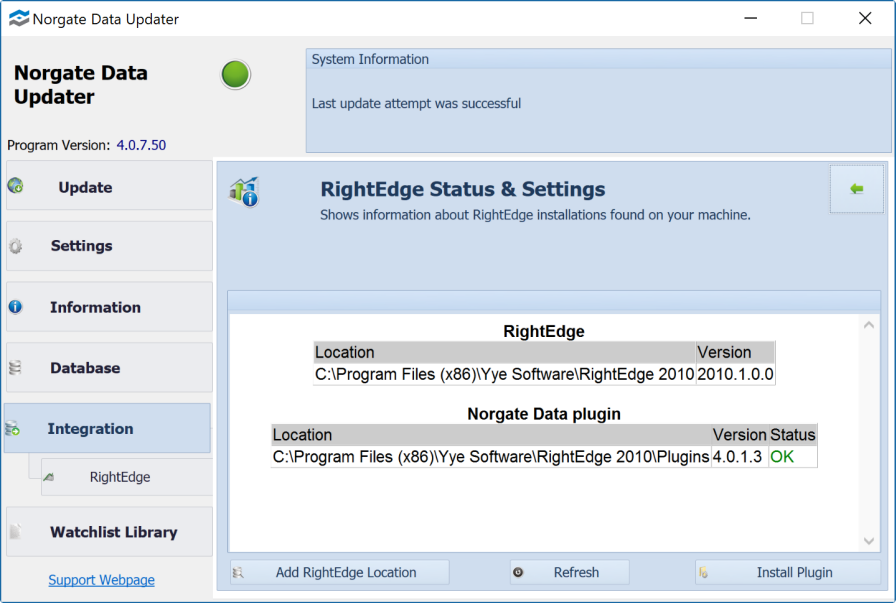Click the Integration plug icon
This screenshot has width=896, height=603.
click(x=14, y=429)
